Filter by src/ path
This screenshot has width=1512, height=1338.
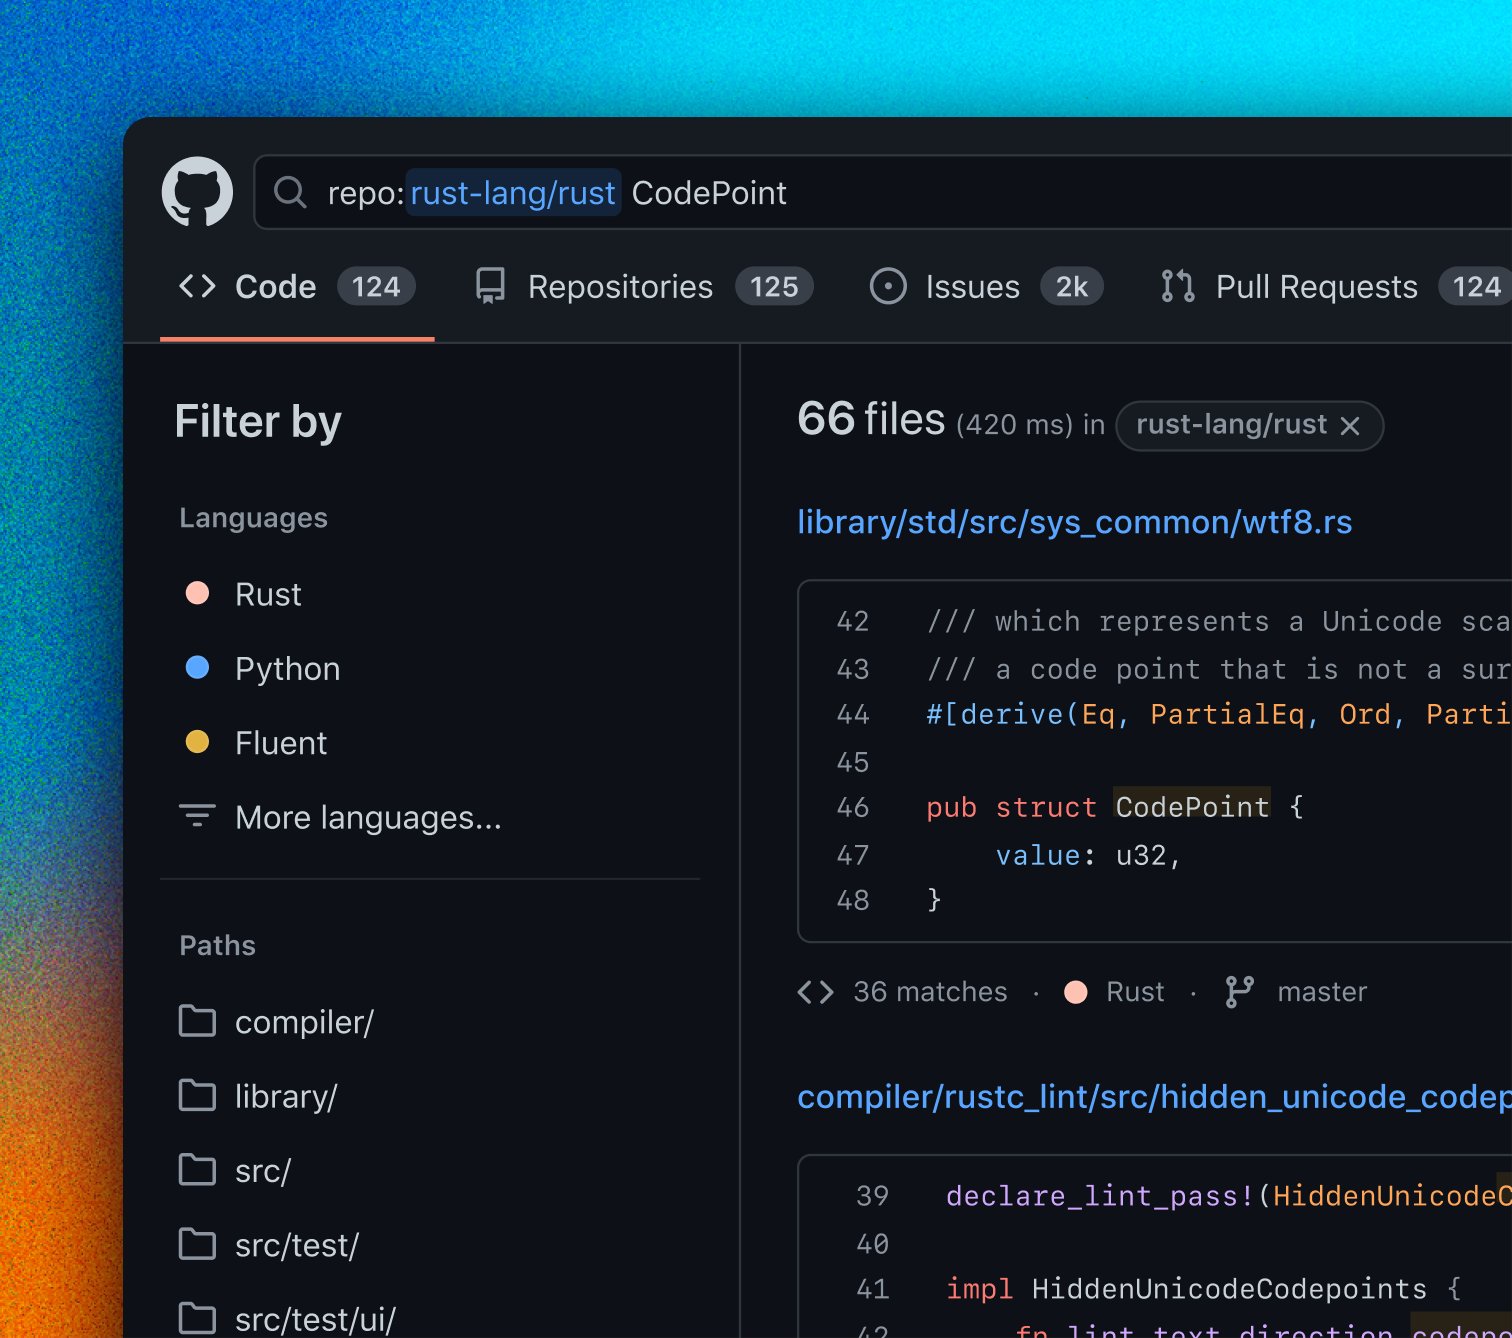[263, 1171]
